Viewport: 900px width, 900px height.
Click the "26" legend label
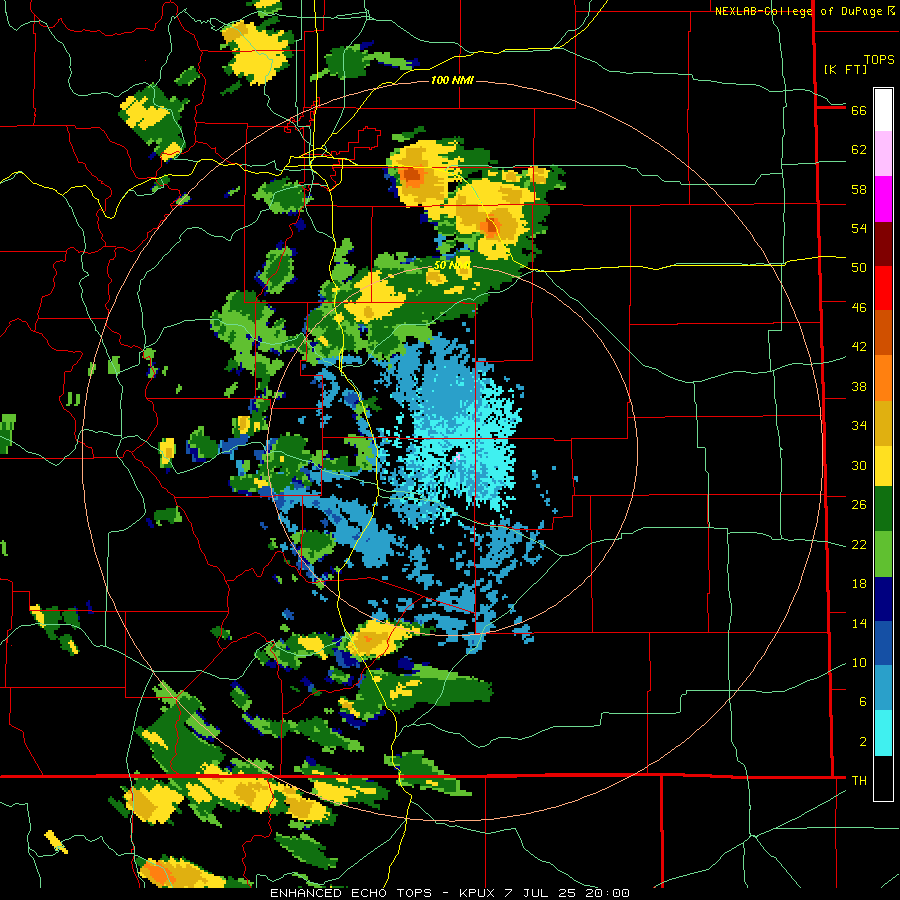859,505
